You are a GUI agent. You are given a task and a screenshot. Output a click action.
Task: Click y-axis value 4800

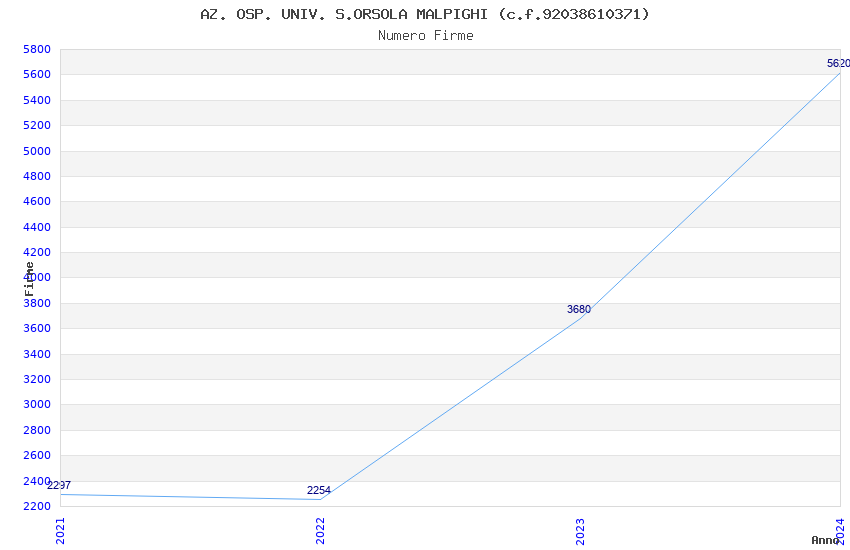(37, 176)
